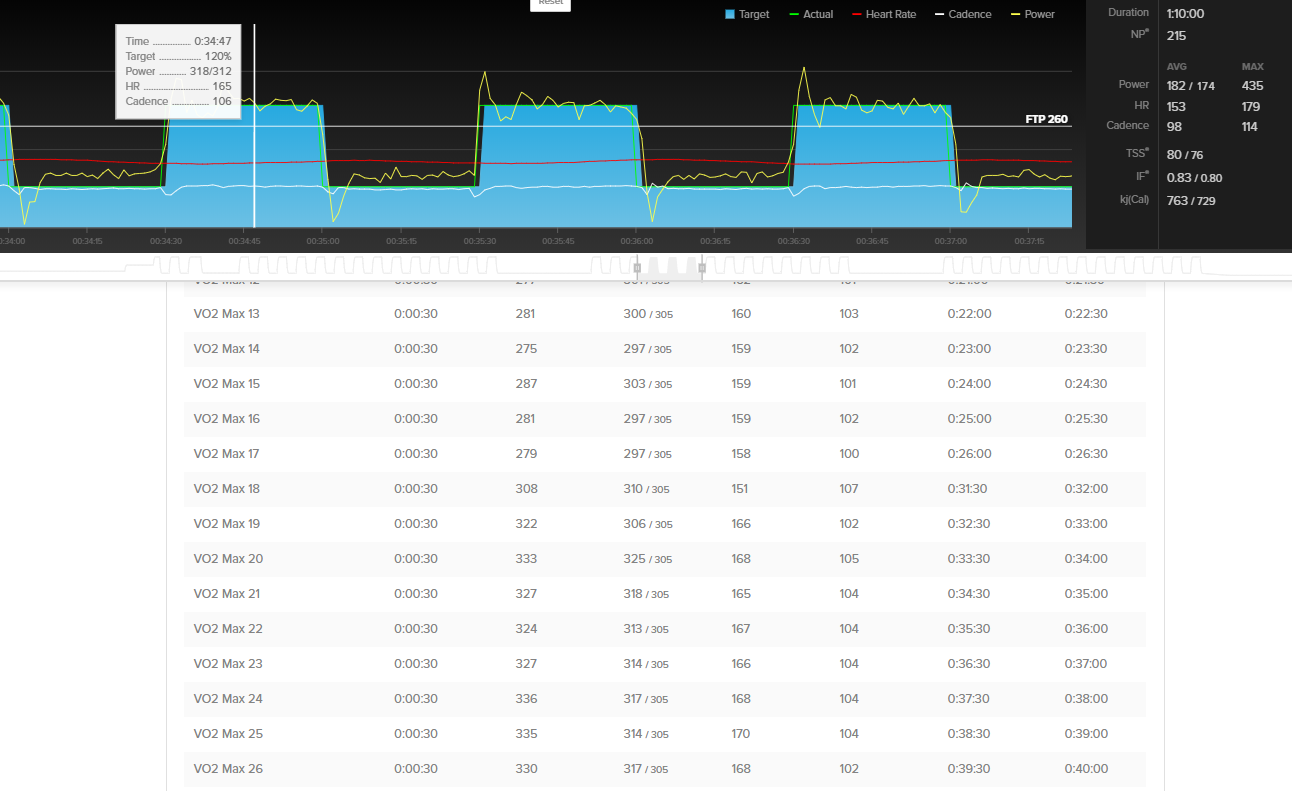This screenshot has width=1292, height=791.
Task: Toggle the Power legend entry
Action: coord(1033,14)
